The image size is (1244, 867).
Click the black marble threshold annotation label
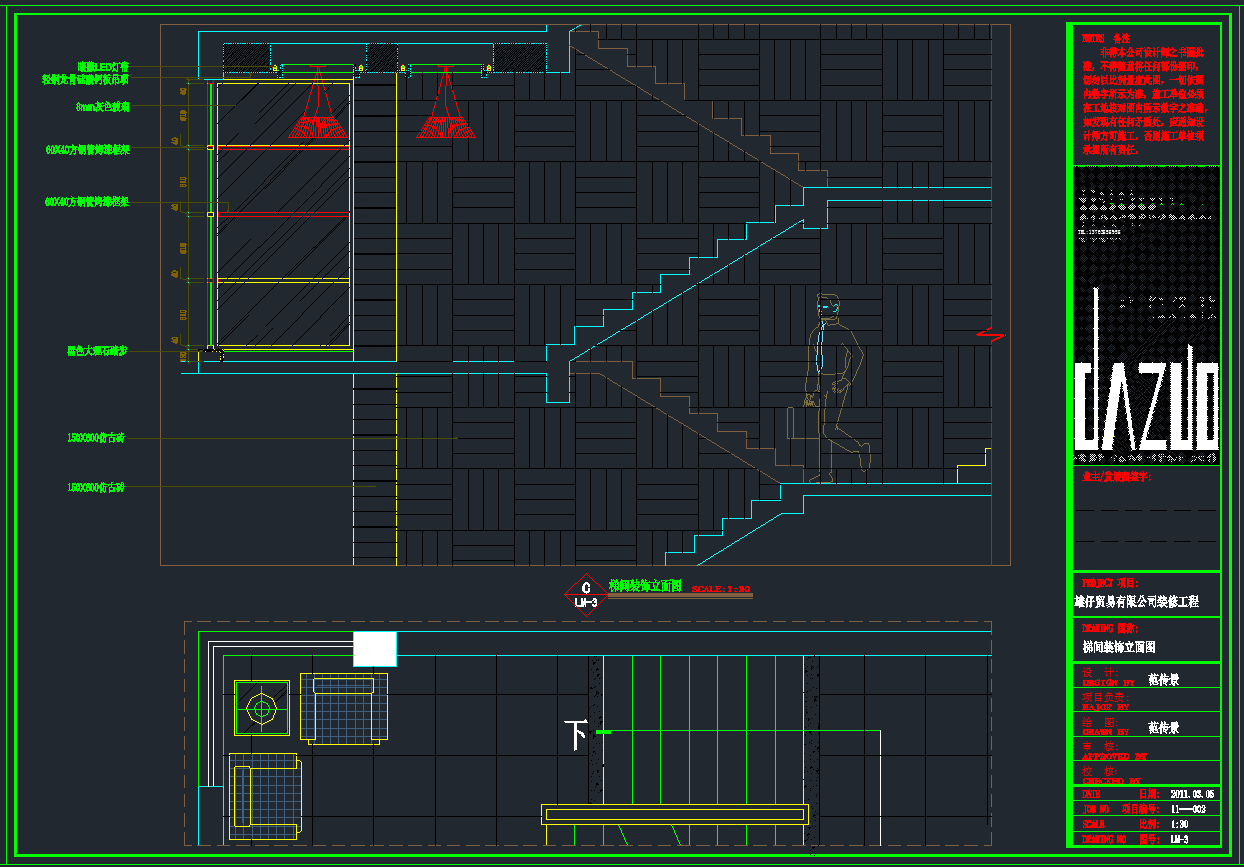(x=97, y=351)
